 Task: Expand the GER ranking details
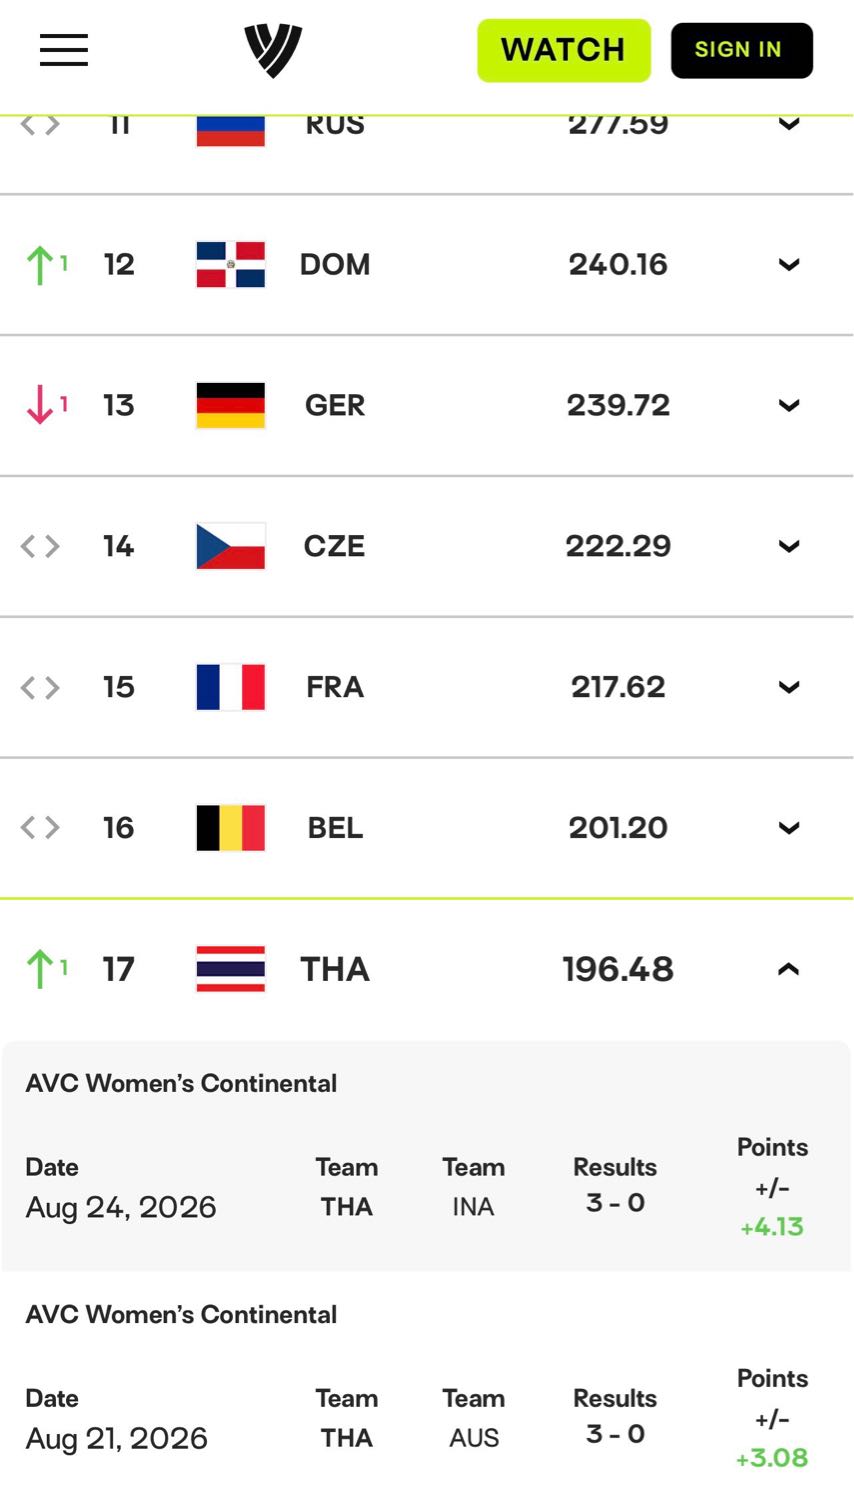pos(789,406)
